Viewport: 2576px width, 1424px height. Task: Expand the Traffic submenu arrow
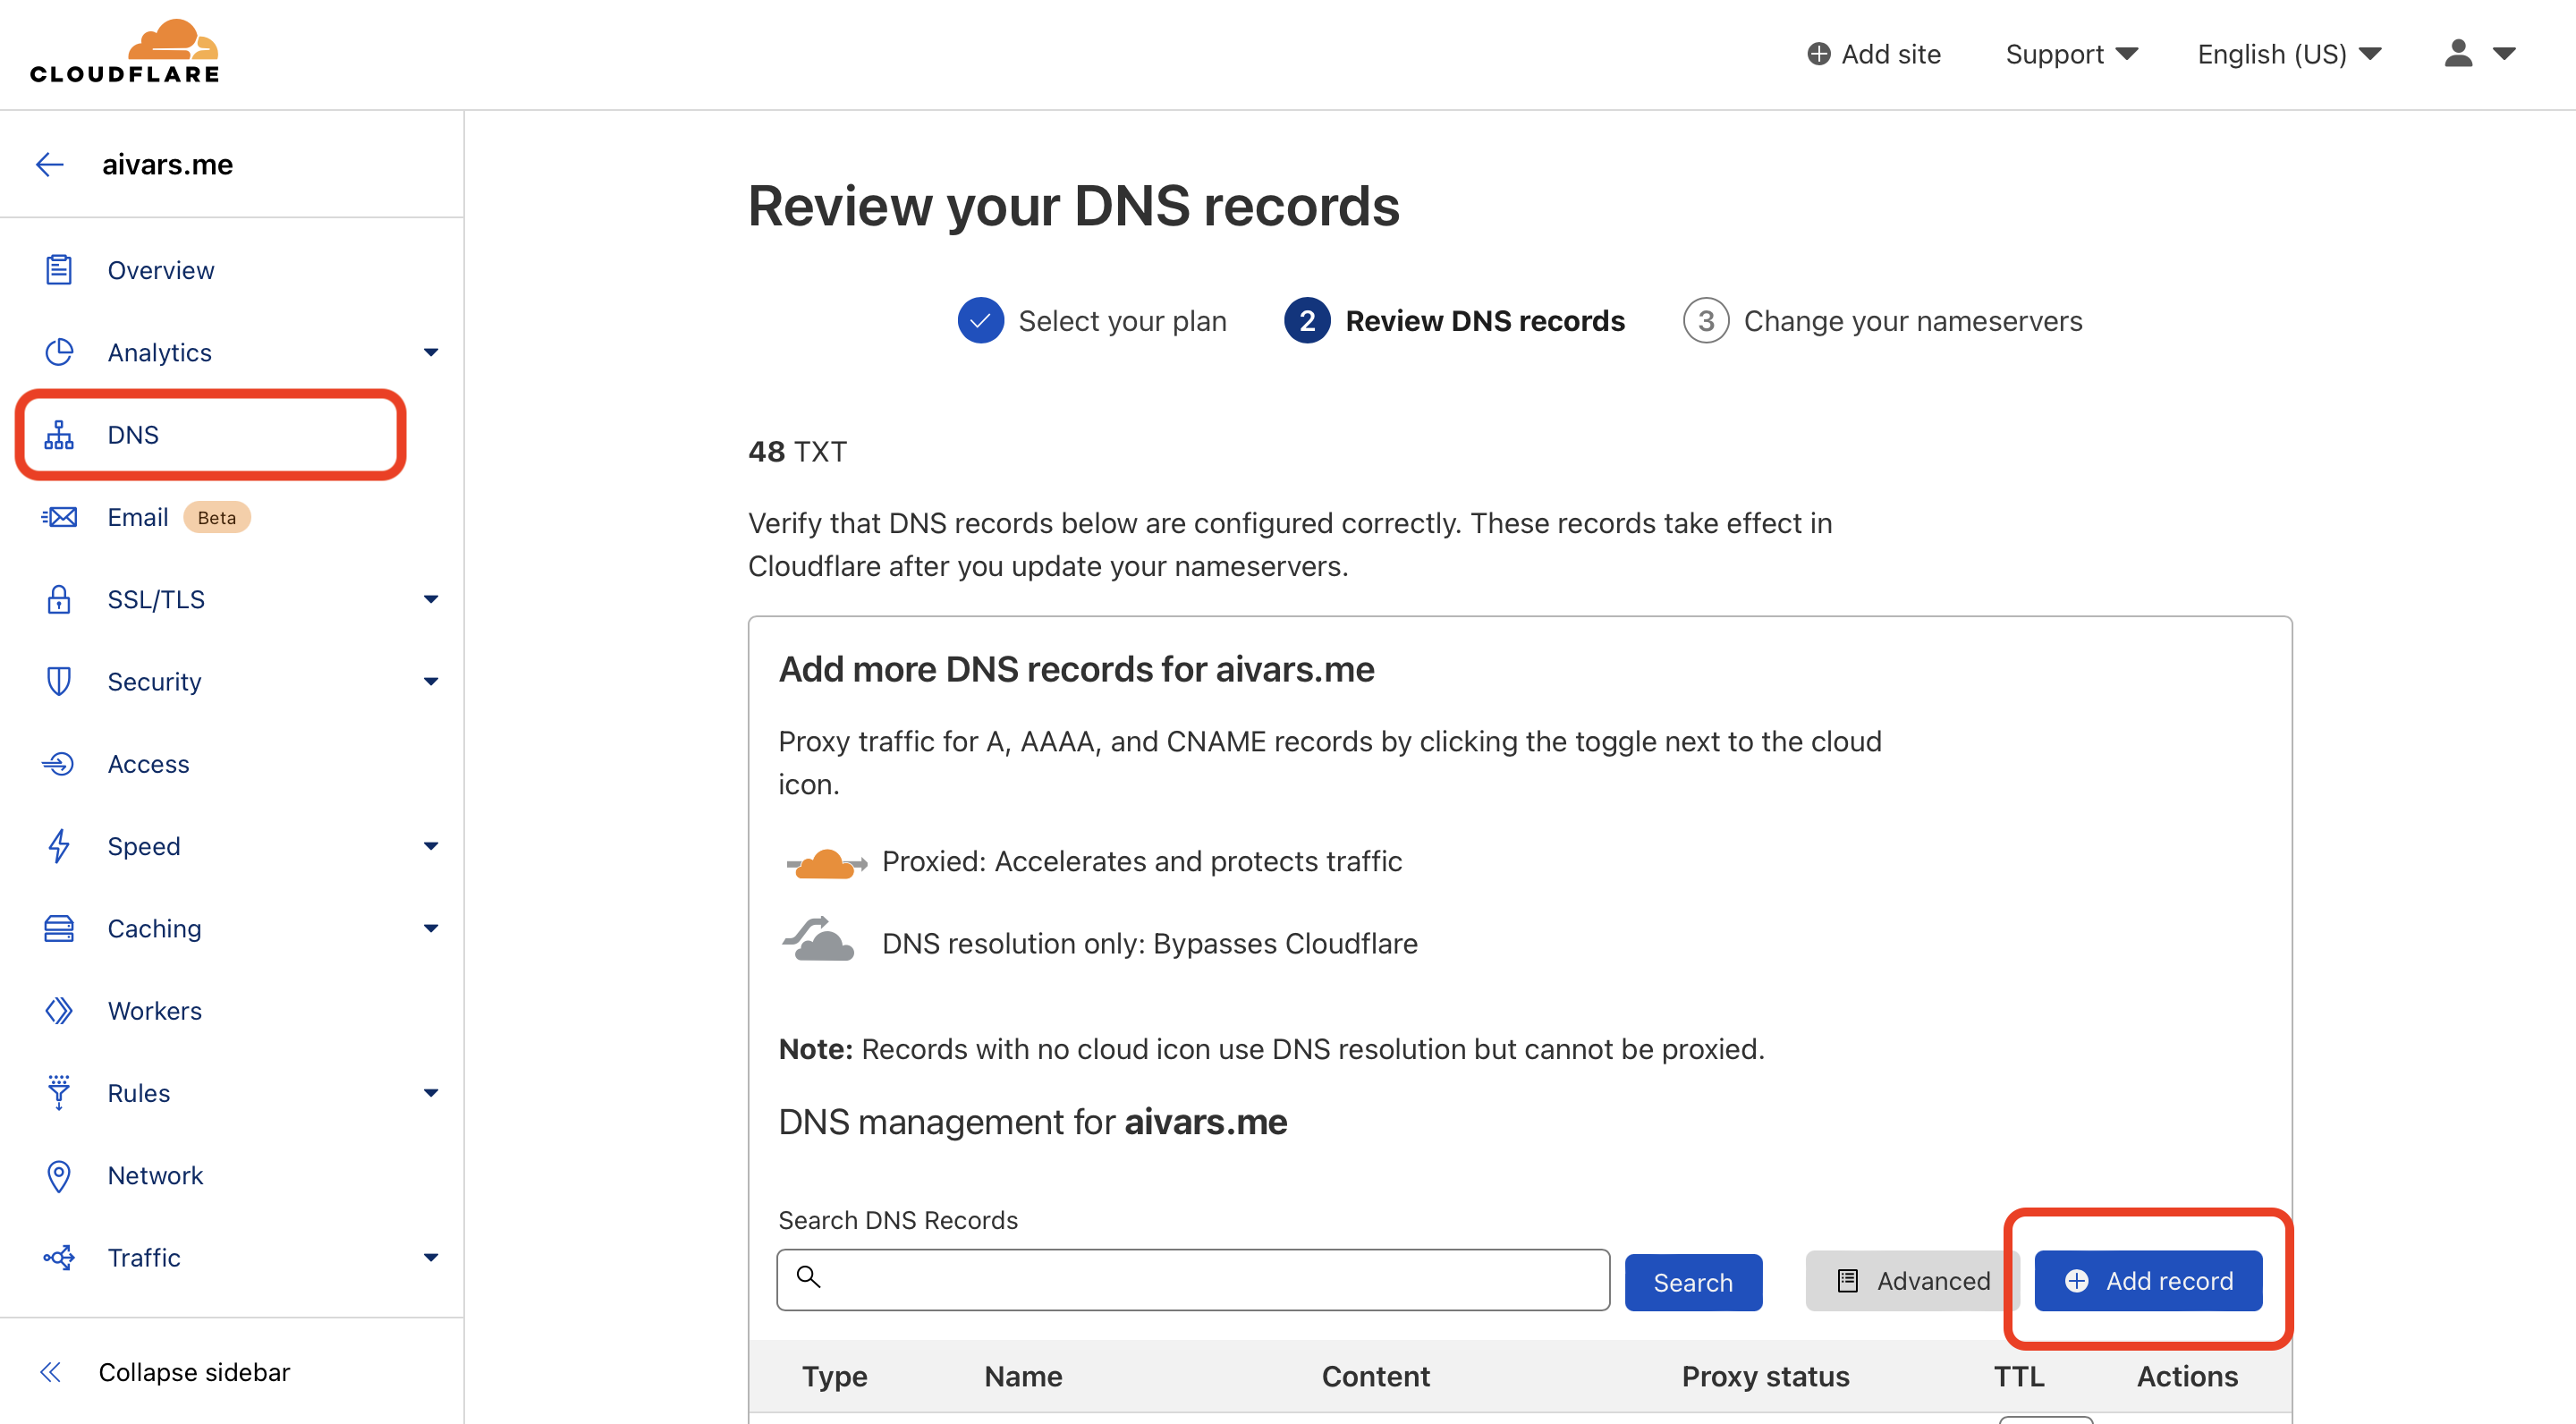(x=431, y=1258)
